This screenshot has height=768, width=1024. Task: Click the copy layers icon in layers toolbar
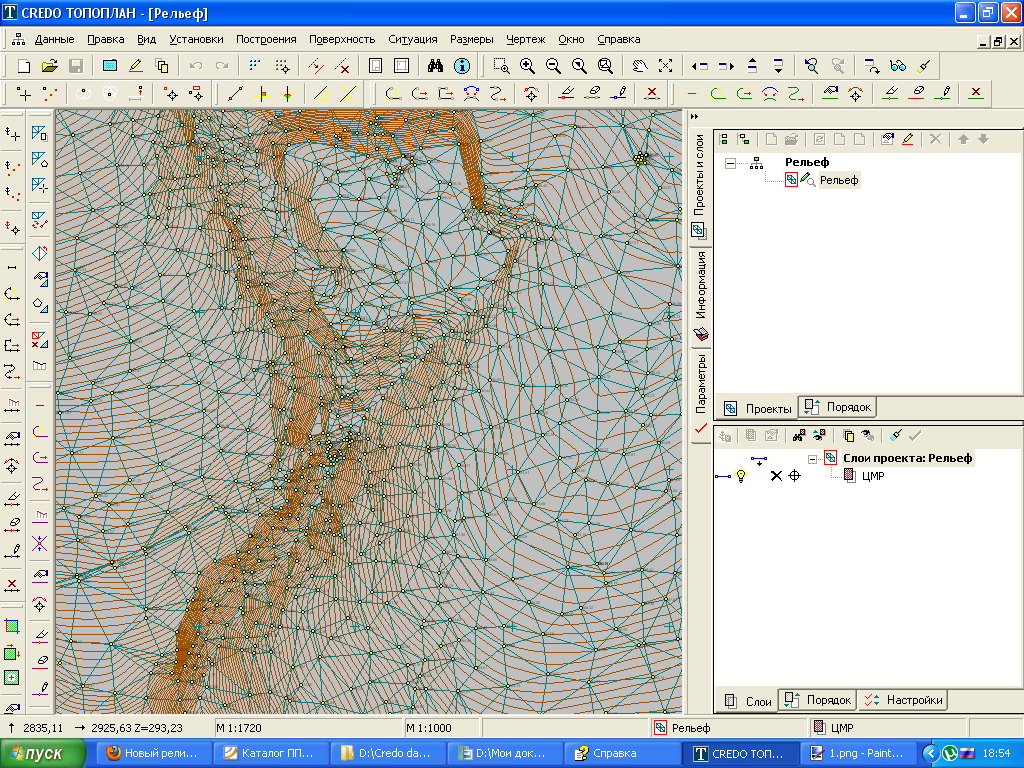point(848,436)
